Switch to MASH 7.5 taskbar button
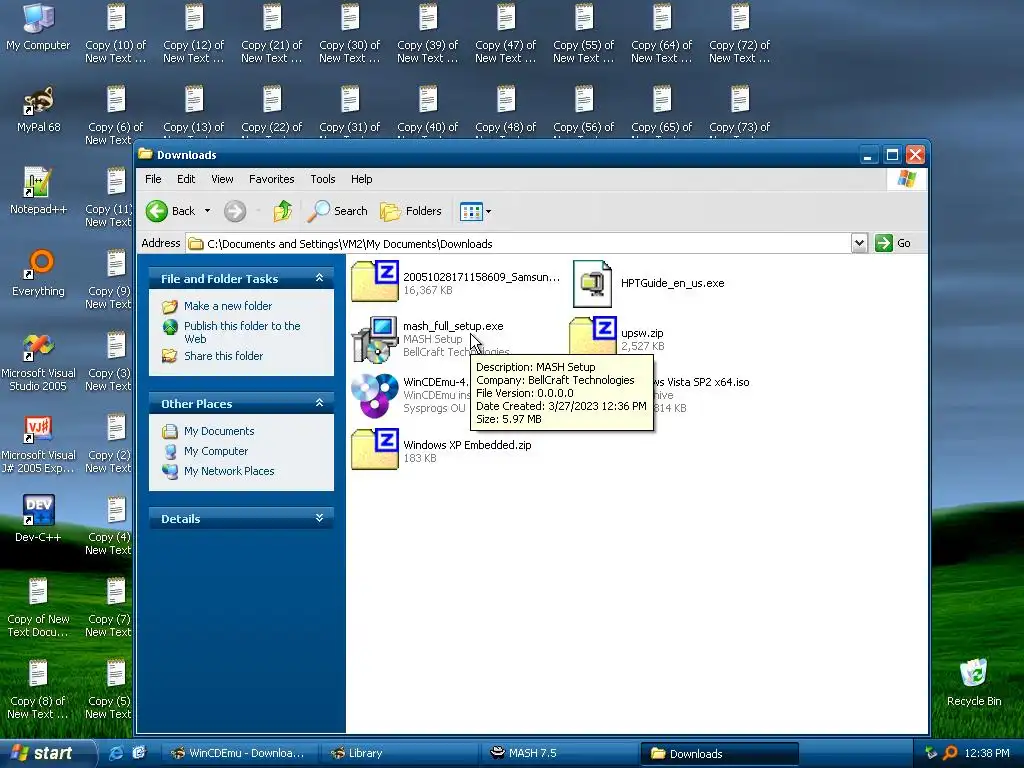 pyautogui.click(x=560, y=753)
